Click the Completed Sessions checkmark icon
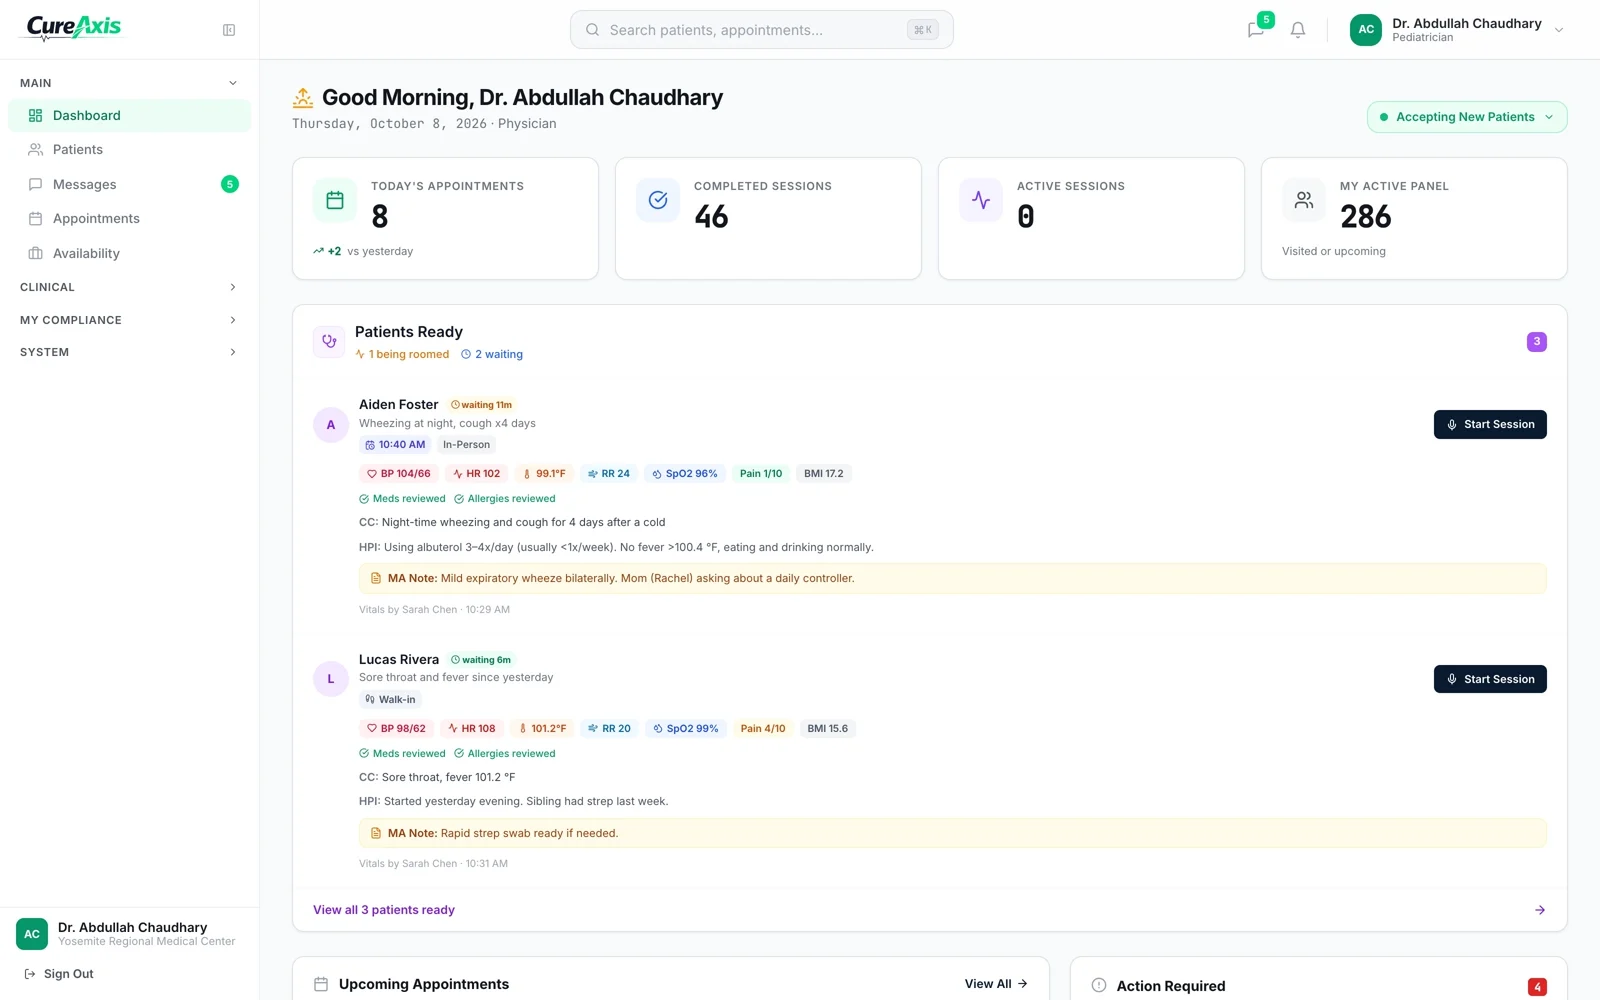 (658, 201)
